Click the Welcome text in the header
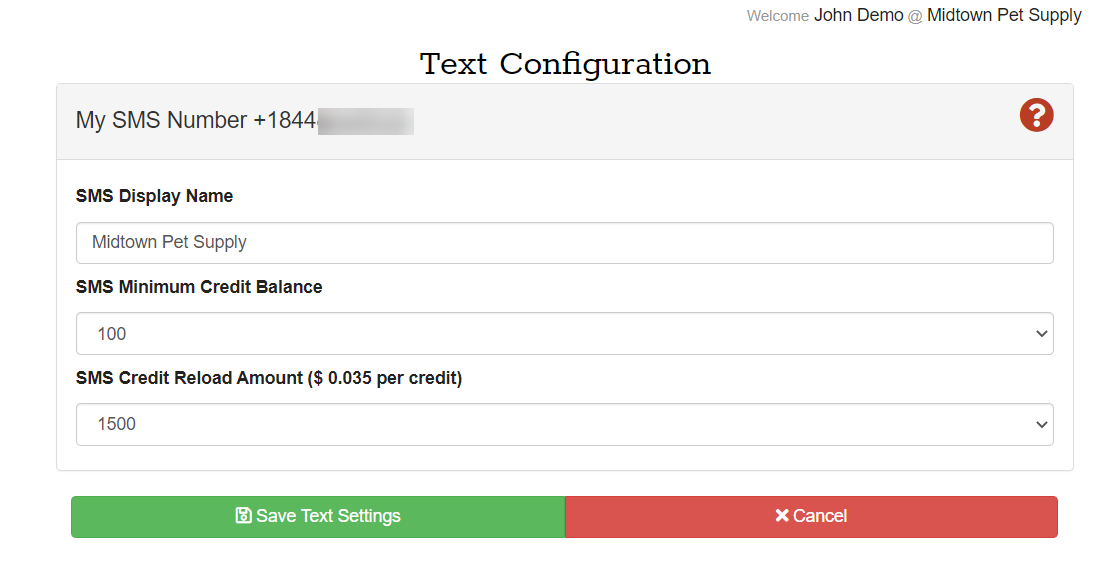Image resolution: width=1108 pixels, height=579 pixels. (777, 16)
